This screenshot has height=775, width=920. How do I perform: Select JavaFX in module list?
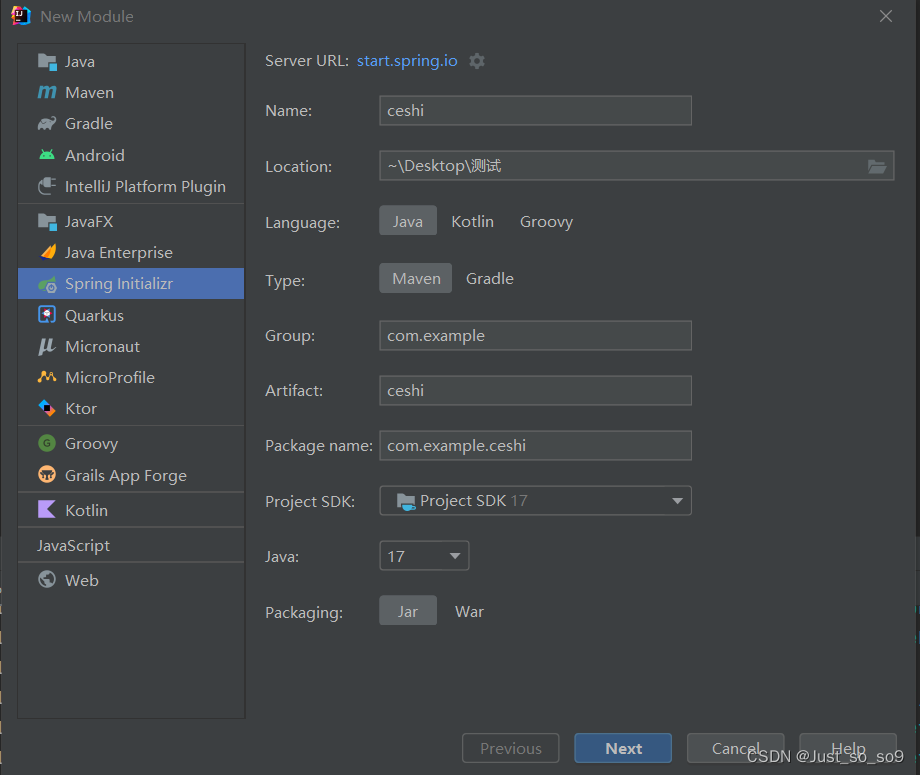131,222
